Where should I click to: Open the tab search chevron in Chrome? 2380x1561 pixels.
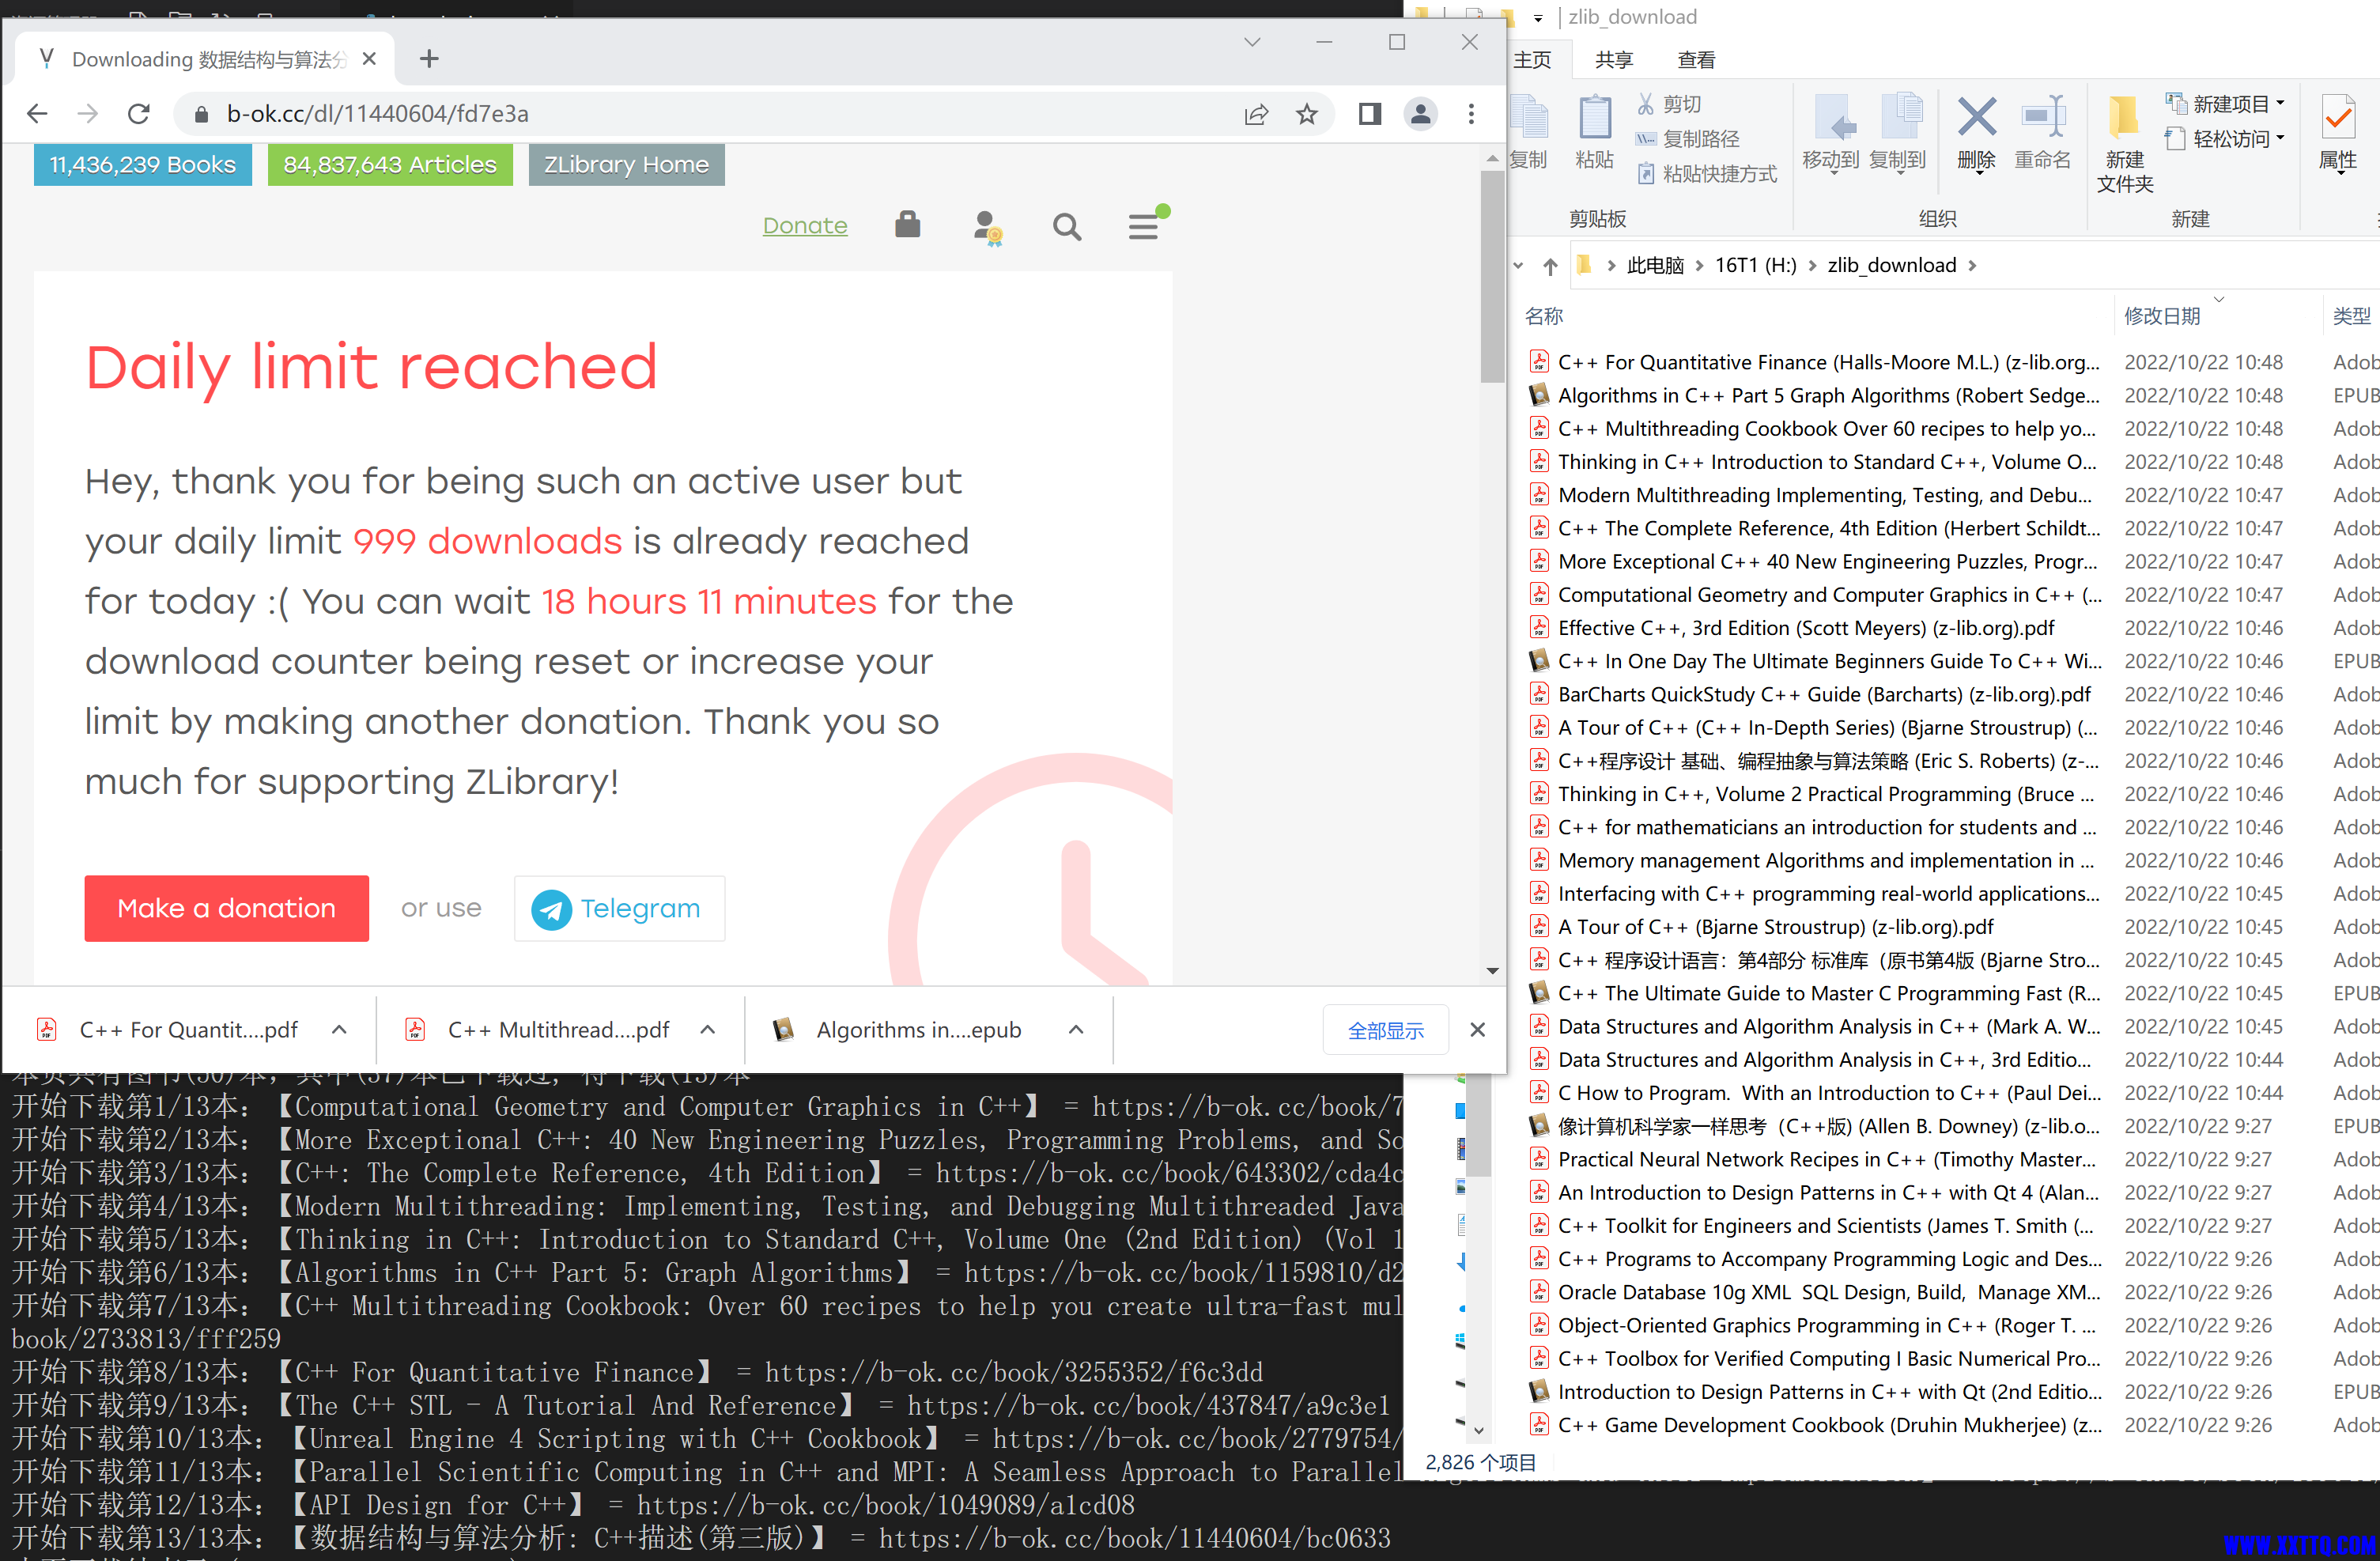(x=1252, y=42)
